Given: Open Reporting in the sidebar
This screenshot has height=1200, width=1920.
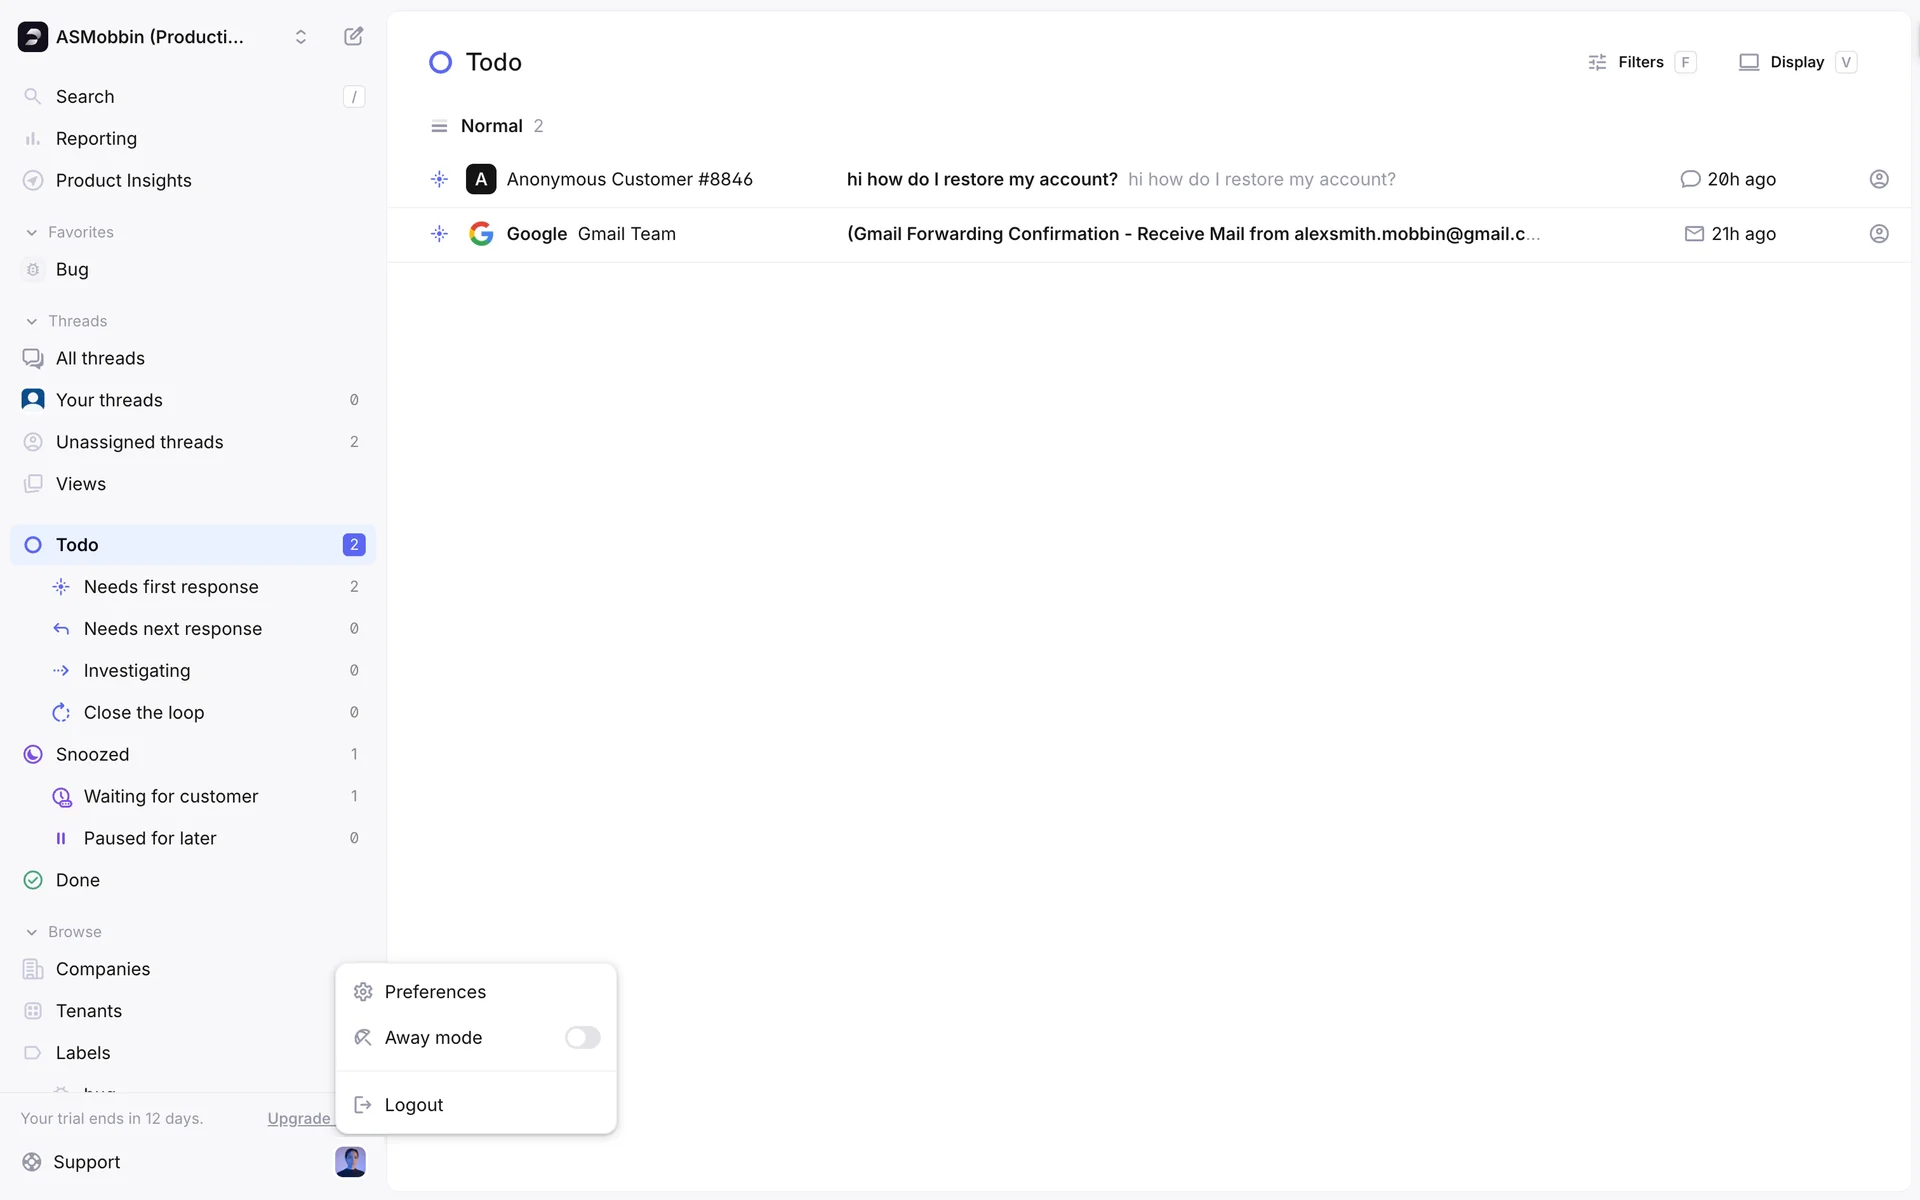Looking at the screenshot, I should [x=96, y=138].
